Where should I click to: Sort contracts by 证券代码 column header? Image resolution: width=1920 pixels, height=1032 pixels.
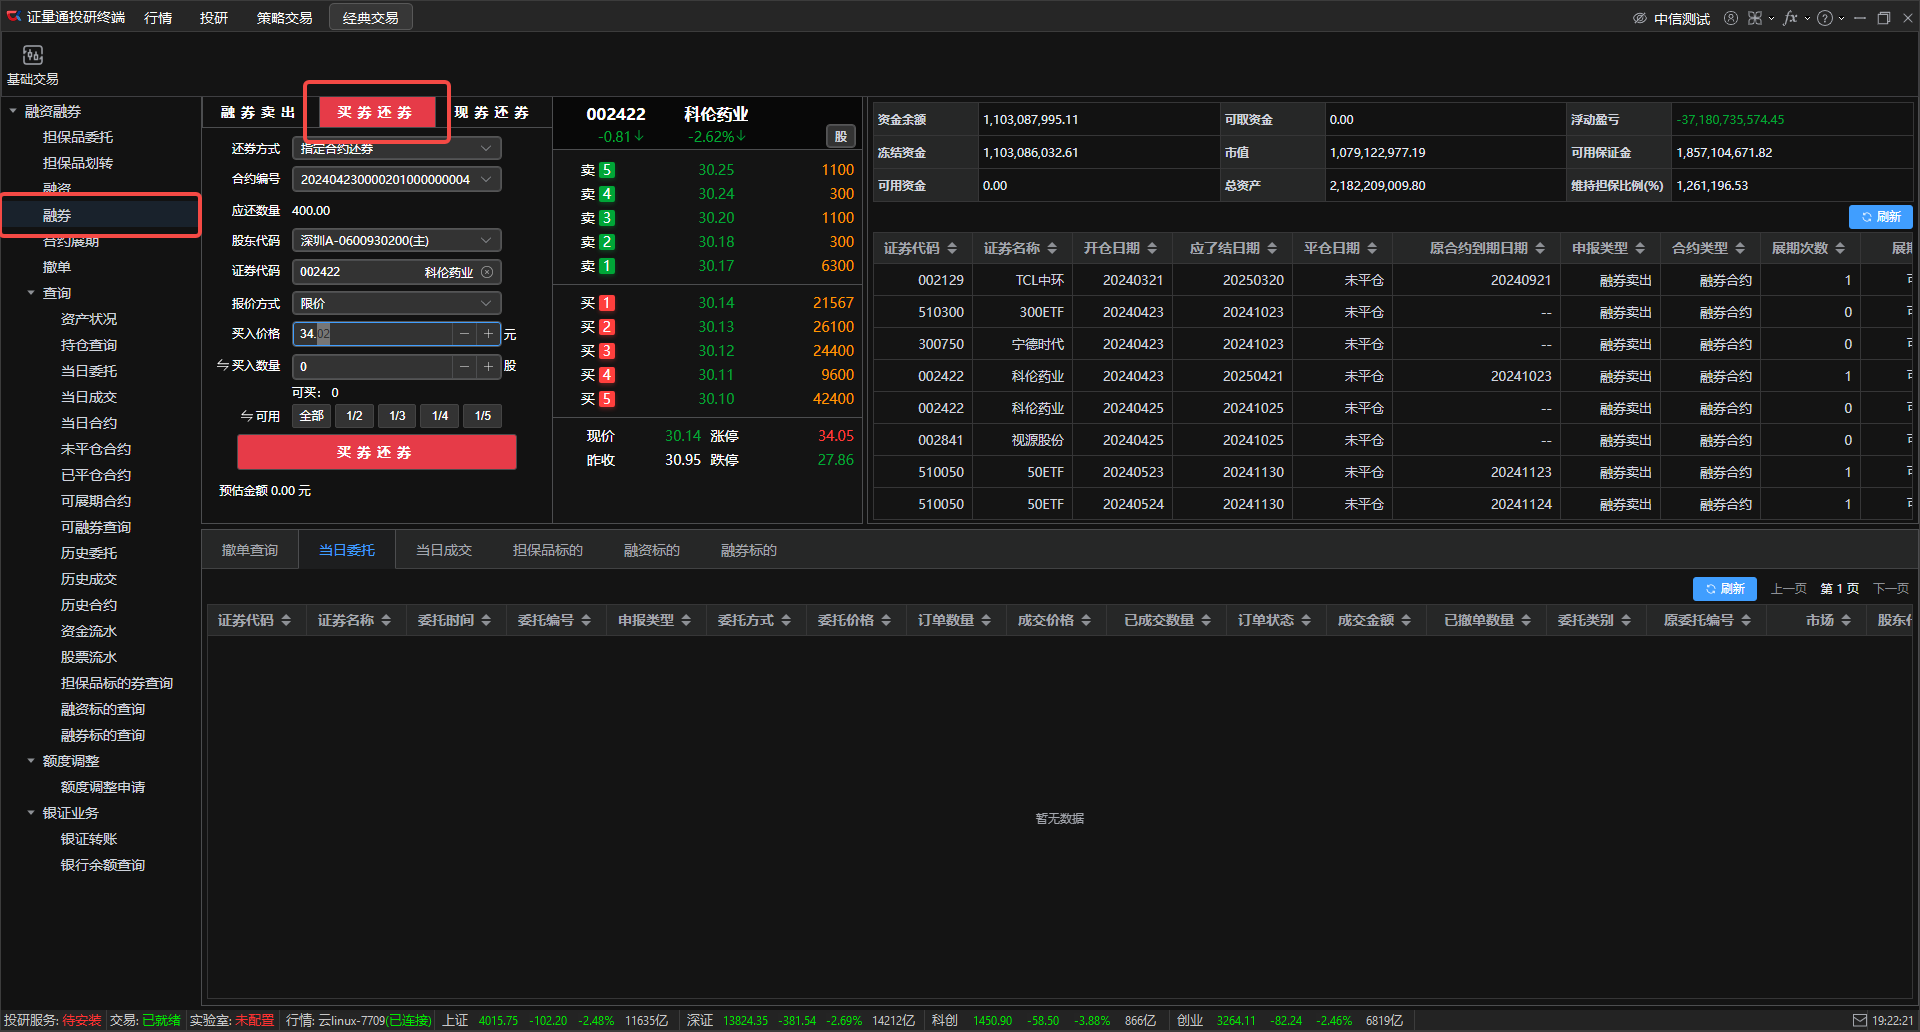click(x=920, y=249)
